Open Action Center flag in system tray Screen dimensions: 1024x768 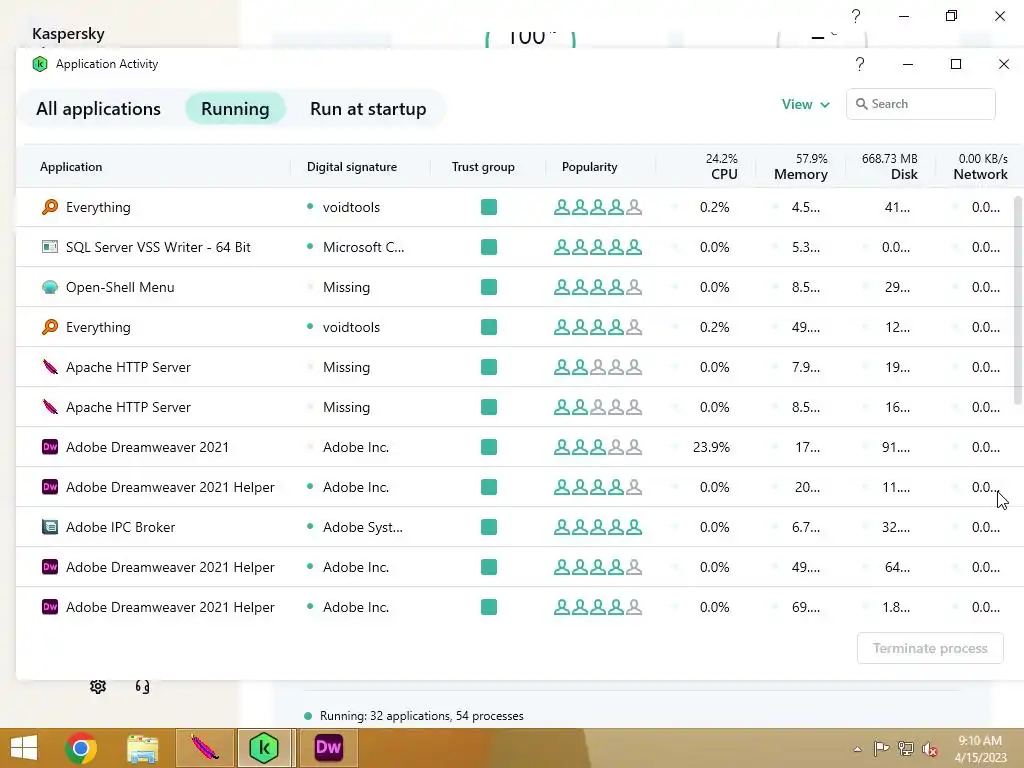[x=882, y=748]
